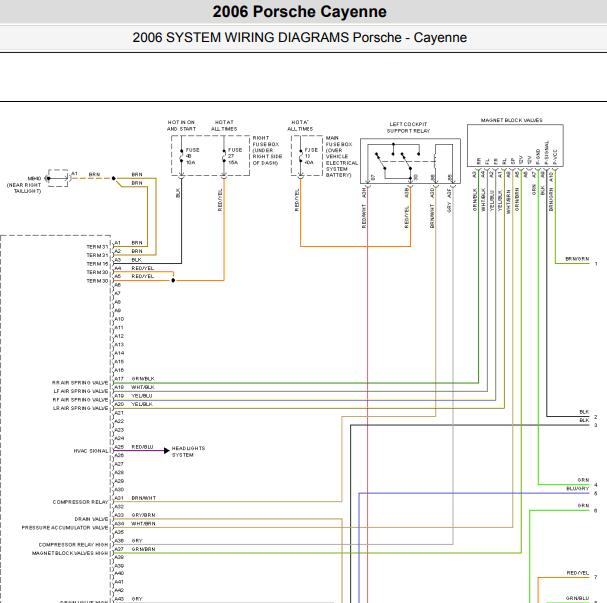607x603 pixels.
Task: Click the "MAGNET BLOCK VALVES HIGH" label
Action: click(x=70, y=553)
